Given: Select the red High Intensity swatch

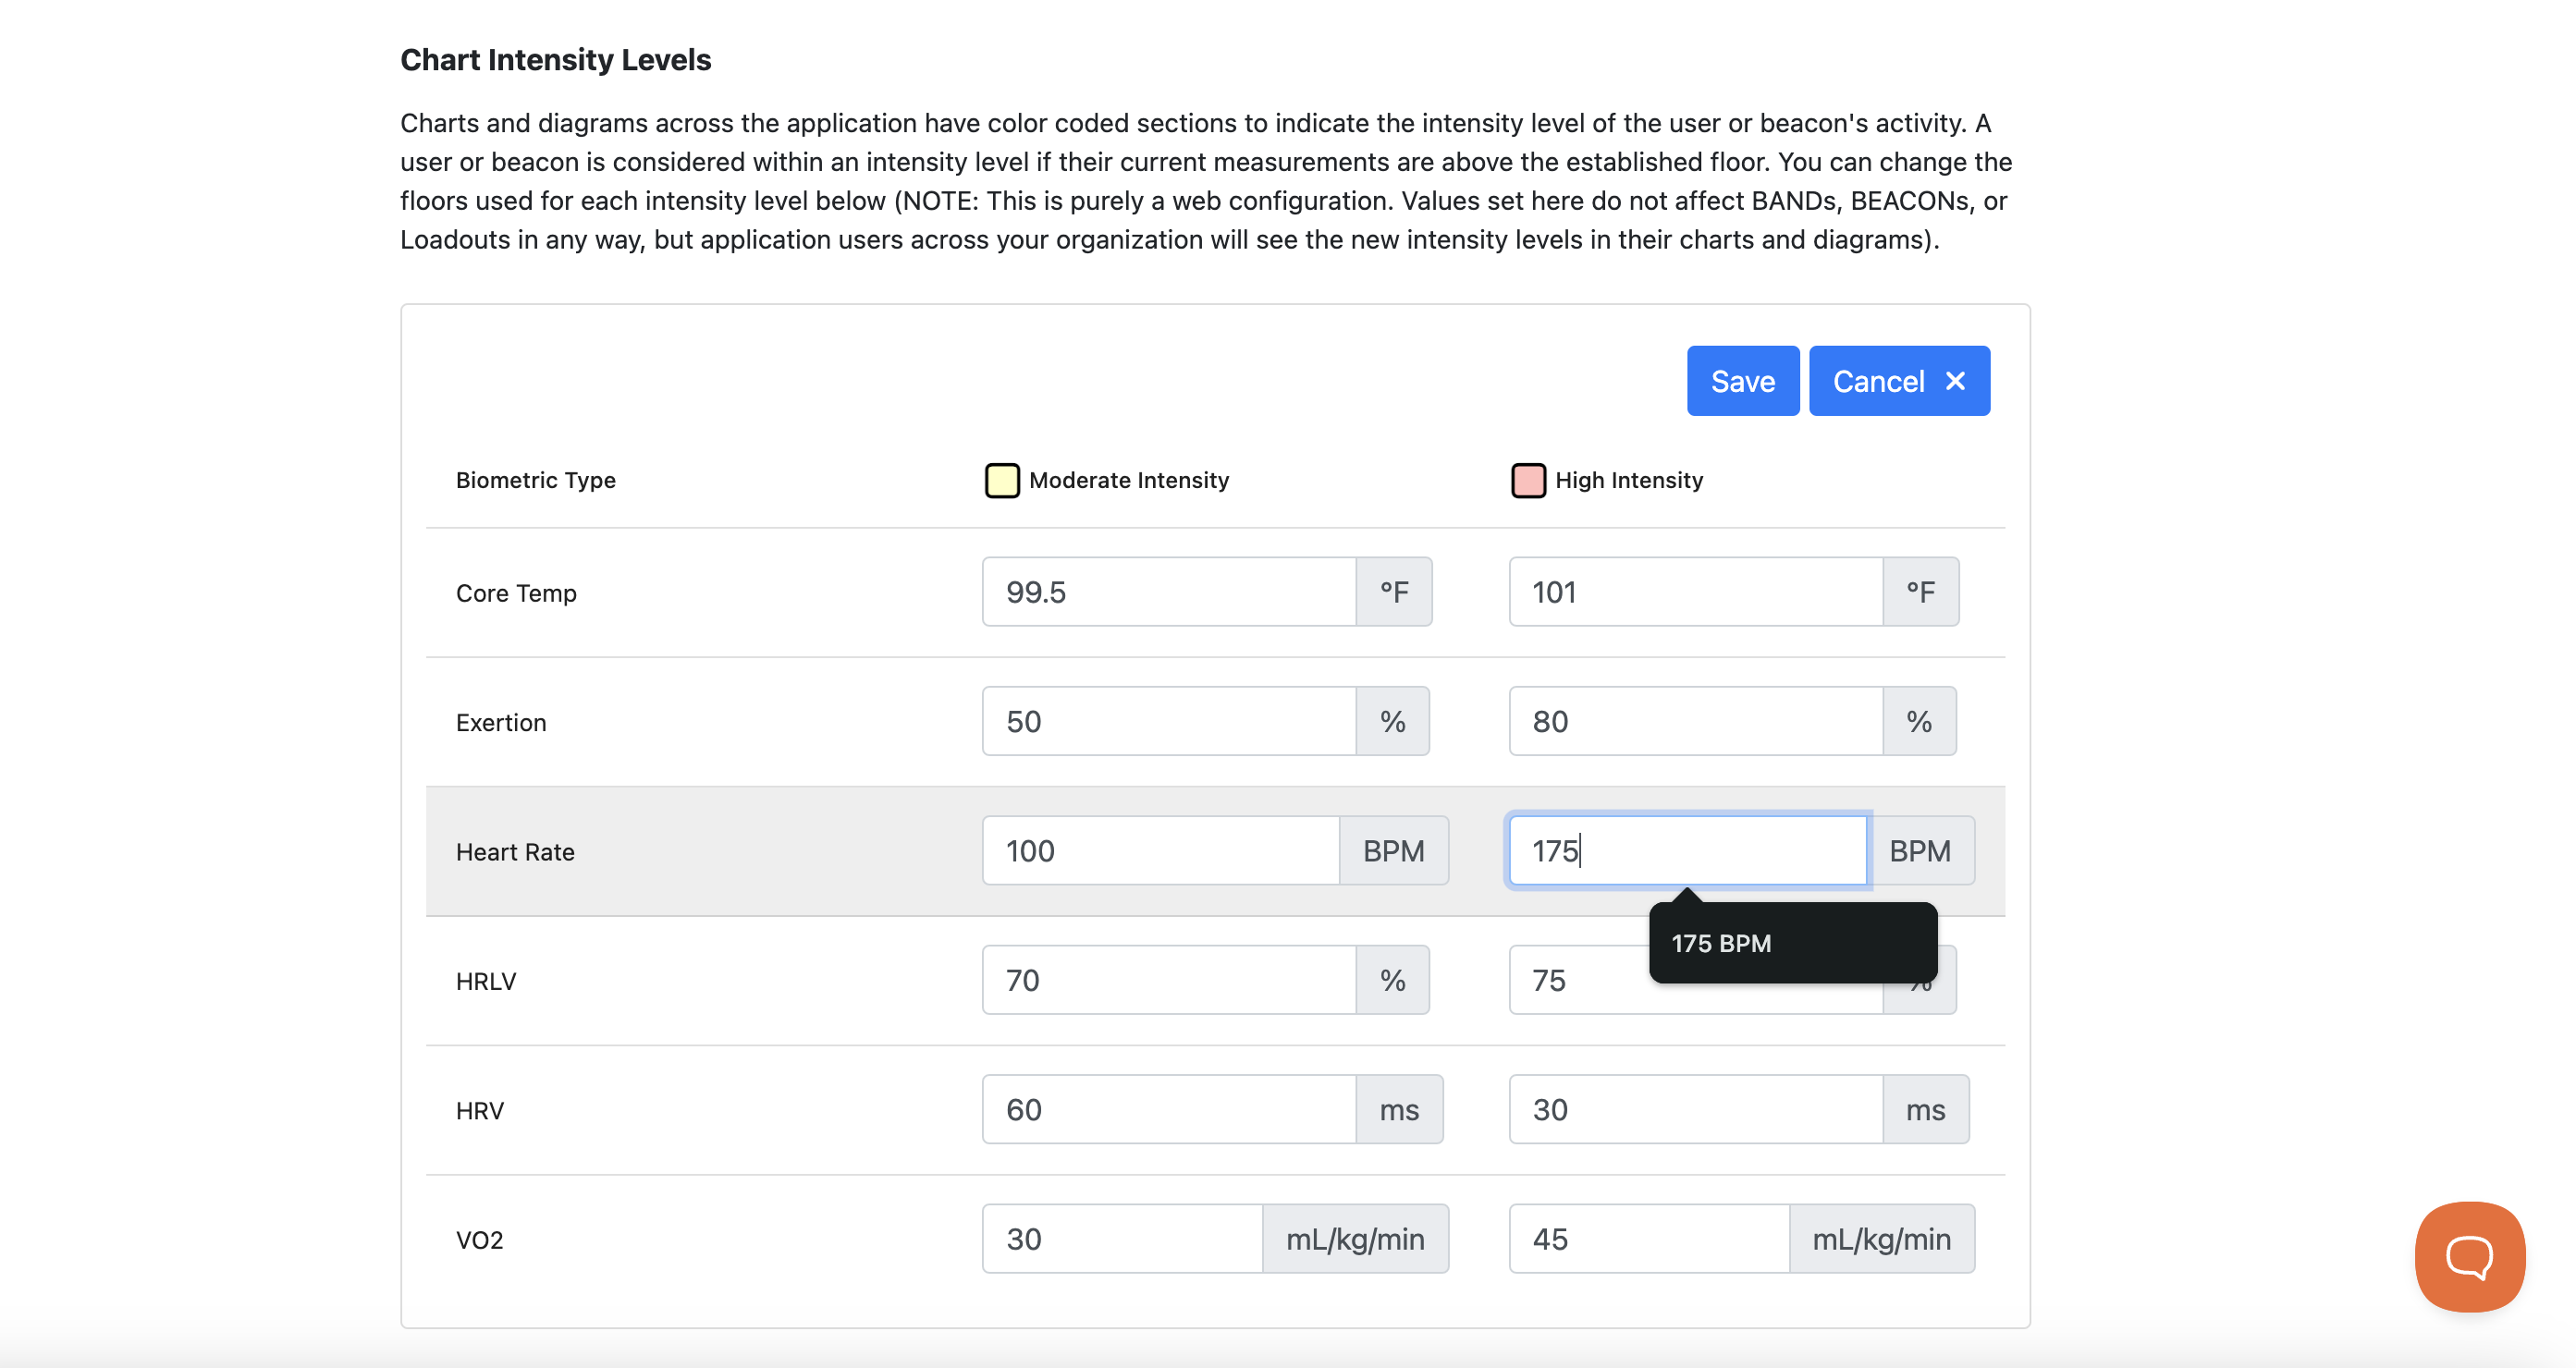Looking at the screenshot, I should [x=1527, y=480].
